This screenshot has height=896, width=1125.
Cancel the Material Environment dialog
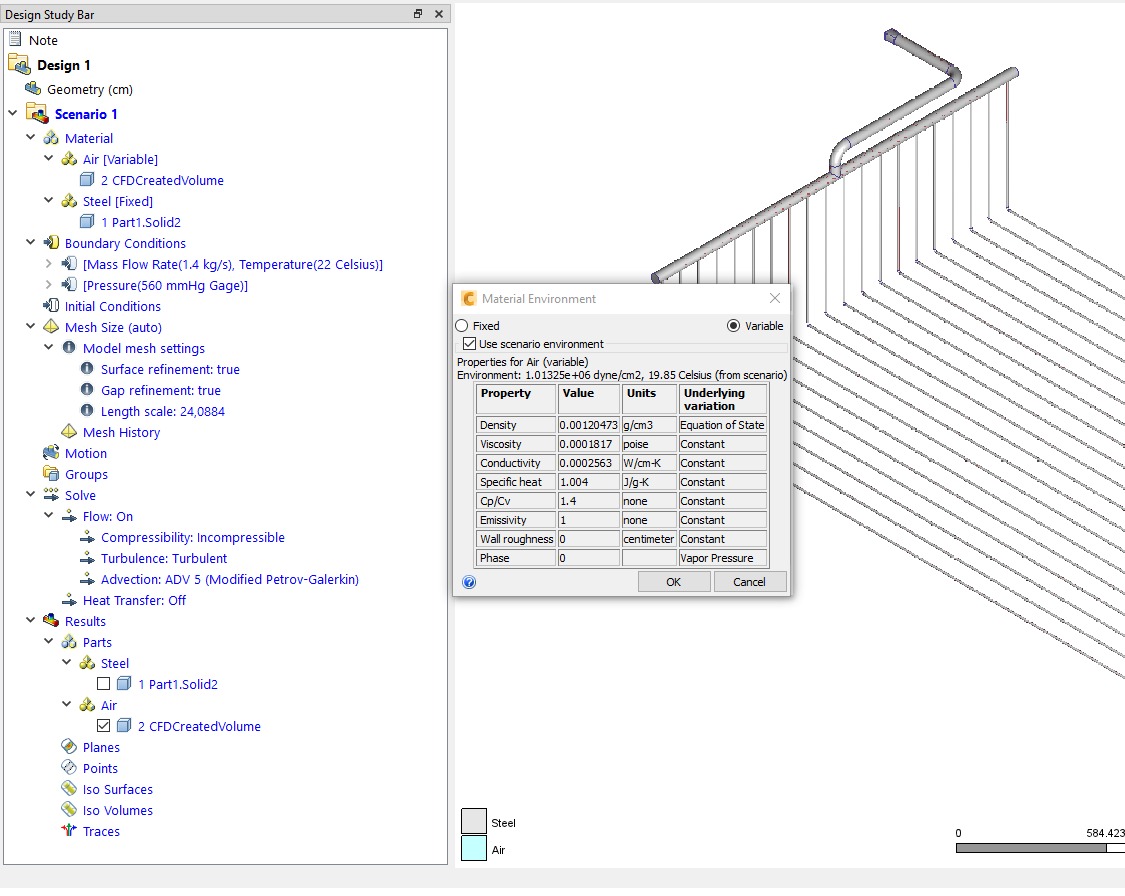coord(749,582)
